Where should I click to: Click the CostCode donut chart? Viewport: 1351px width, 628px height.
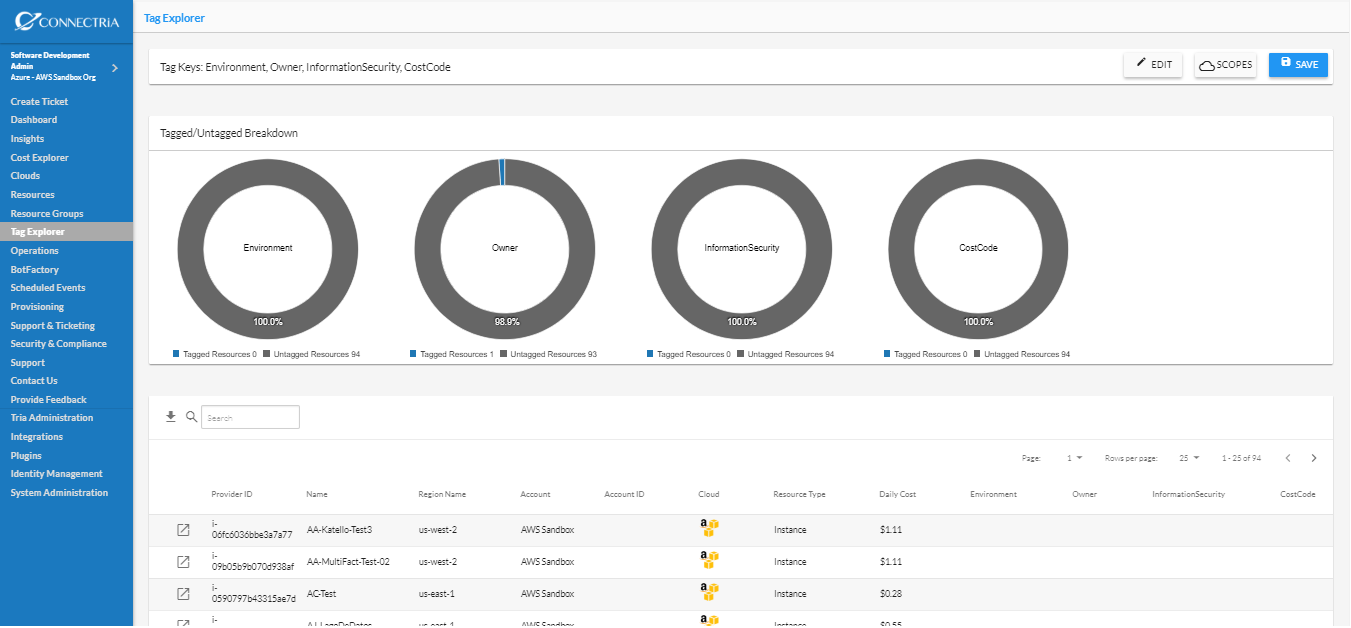coord(979,248)
